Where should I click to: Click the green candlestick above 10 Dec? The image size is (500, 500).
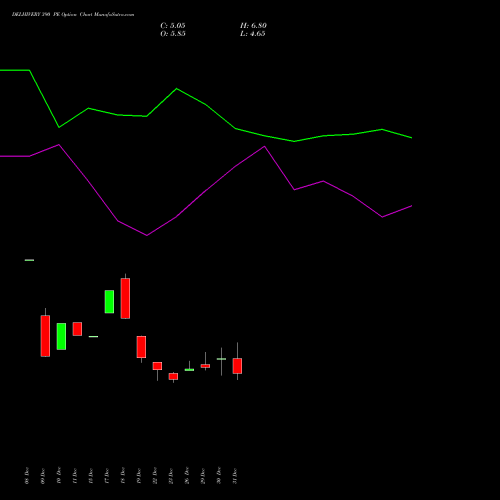pyautogui.click(x=61, y=336)
